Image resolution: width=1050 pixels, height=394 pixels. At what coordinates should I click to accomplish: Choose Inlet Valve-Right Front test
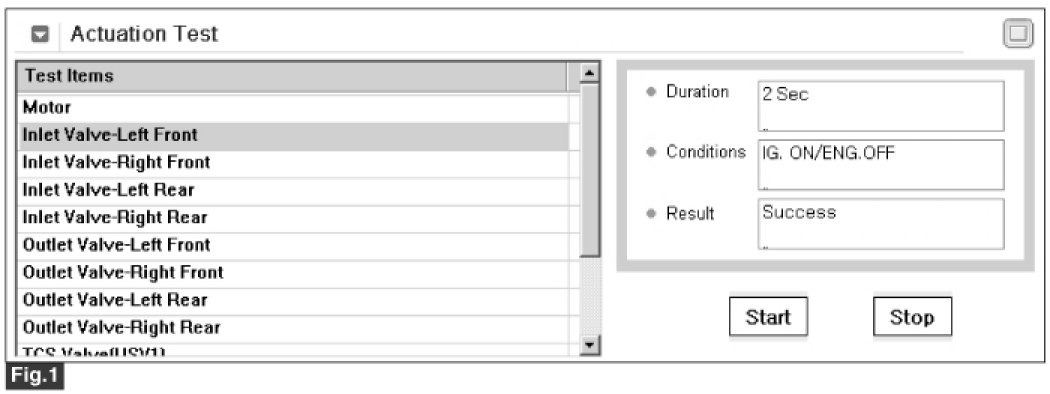point(293,163)
